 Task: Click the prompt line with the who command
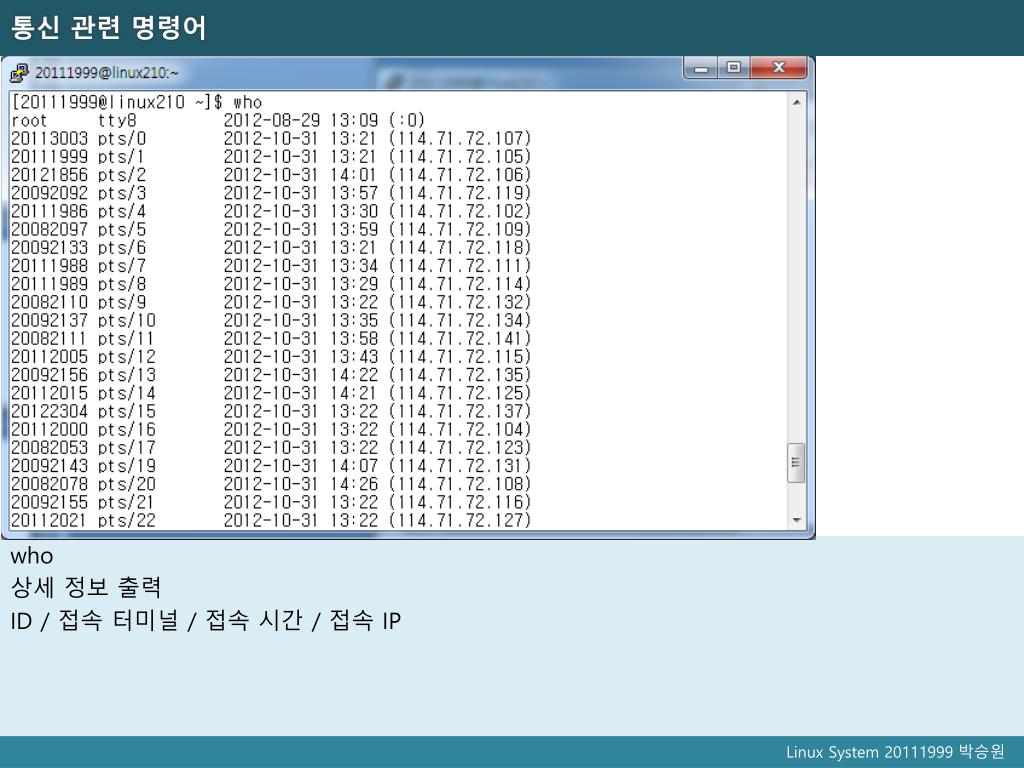click(x=137, y=102)
